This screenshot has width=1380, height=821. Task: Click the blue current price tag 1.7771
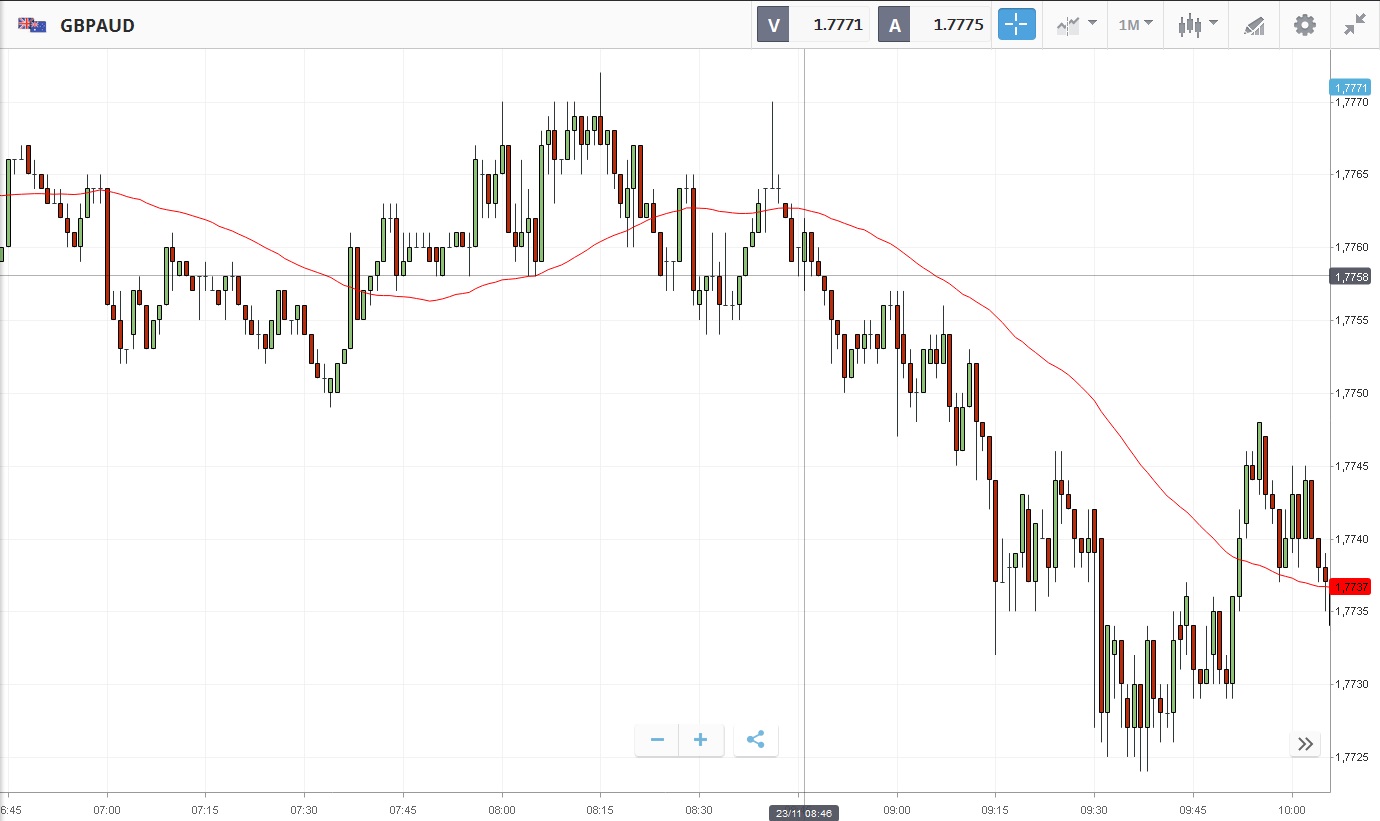click(1350, 88)
